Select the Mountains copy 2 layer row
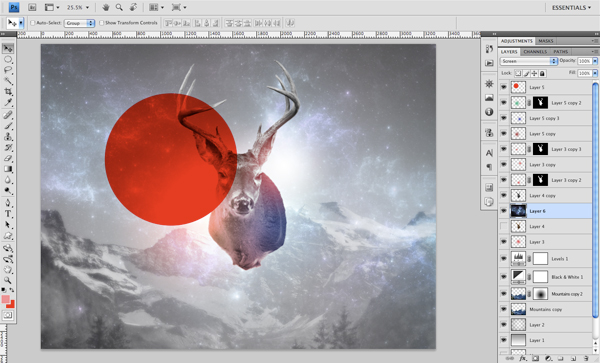The height and width of the screenshot is (363, 600). click(545, 294)
